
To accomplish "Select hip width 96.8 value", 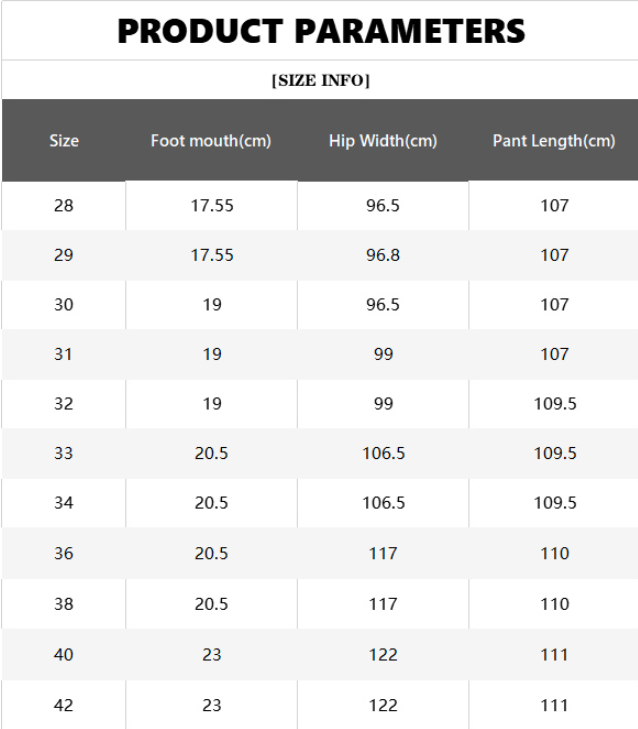I will [x=383, y=255].
